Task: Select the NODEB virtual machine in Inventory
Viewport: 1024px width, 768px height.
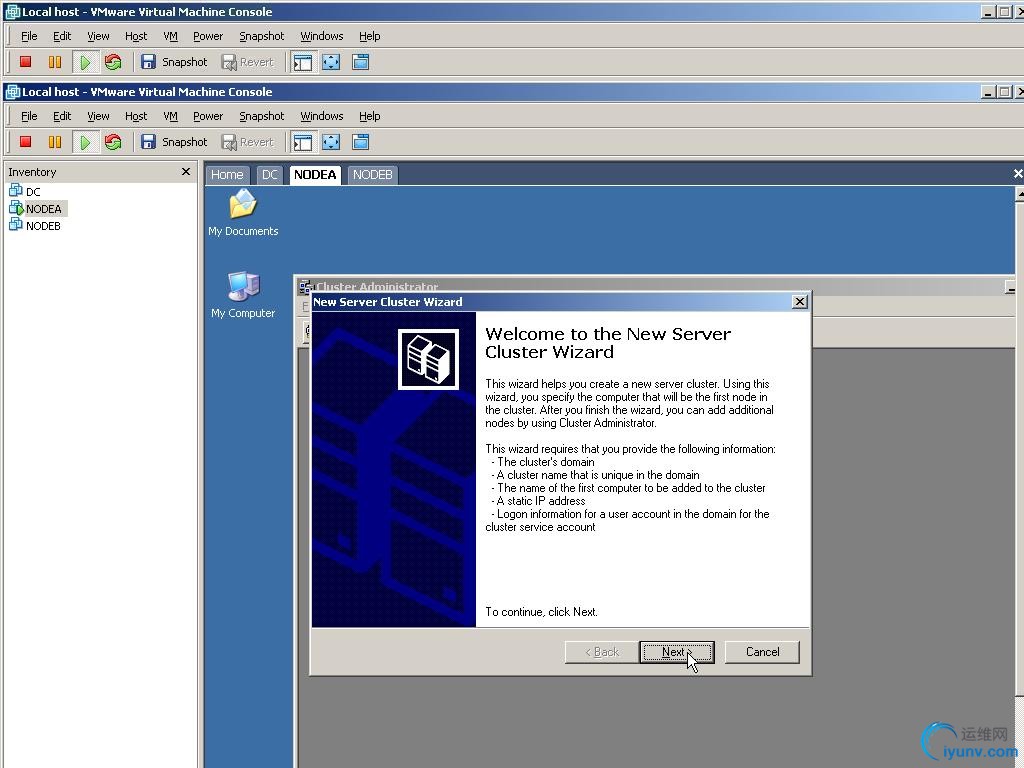Action: tap(35, 225)
